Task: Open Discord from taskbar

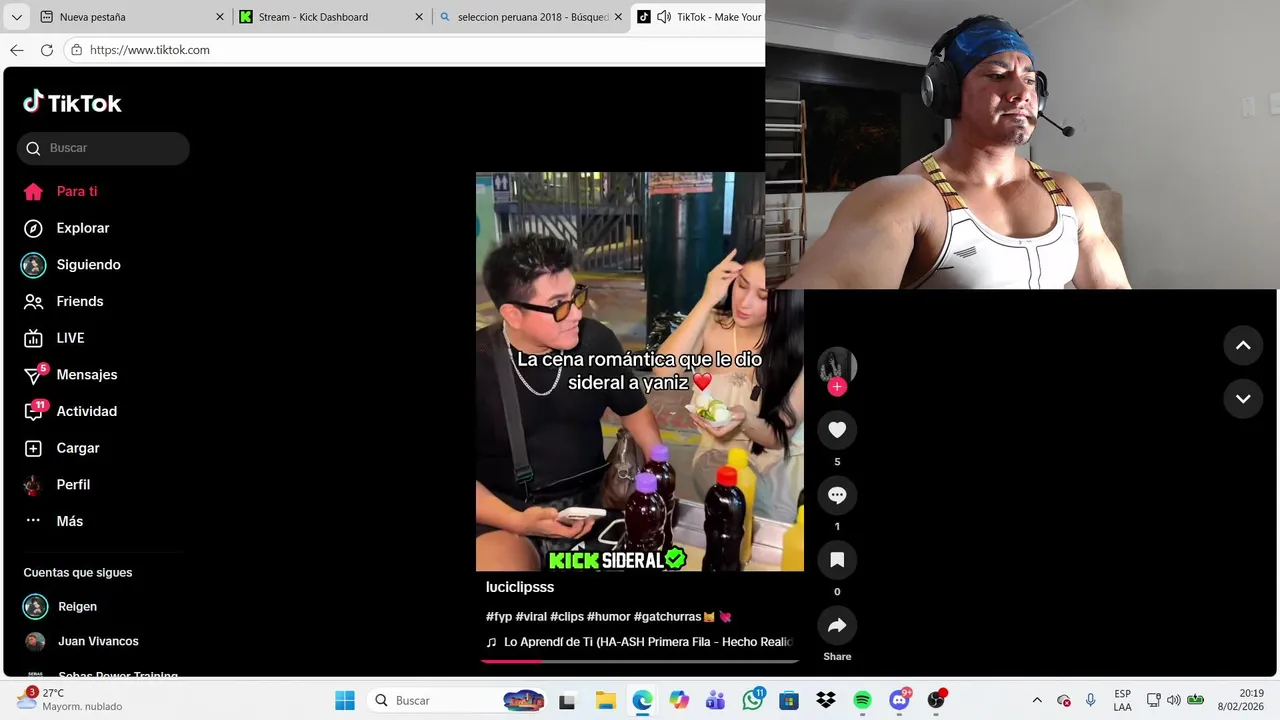Action: 900,700
